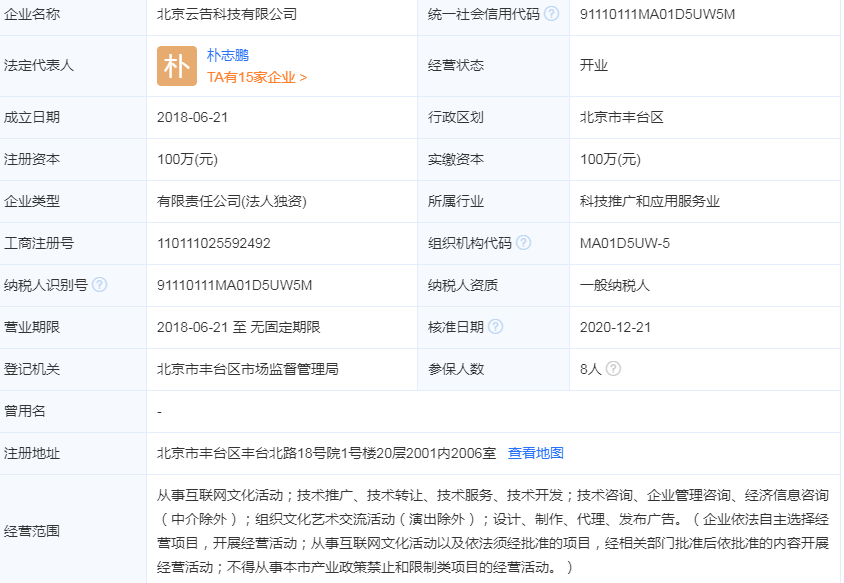The image size is (844, 583).
Task: Click 注册地址 label
Action: click(x=32, y=453)
